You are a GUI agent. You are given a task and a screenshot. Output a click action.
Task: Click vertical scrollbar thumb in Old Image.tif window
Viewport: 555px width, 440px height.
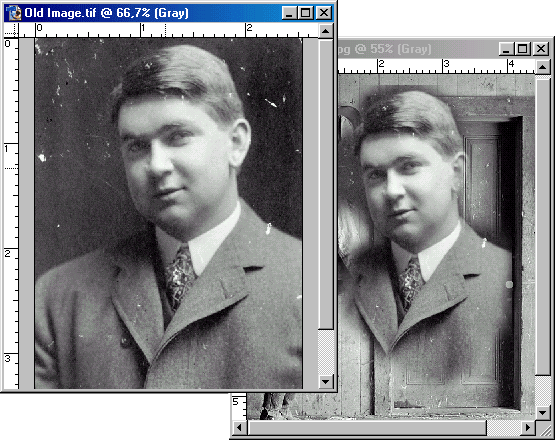(326, 184)
